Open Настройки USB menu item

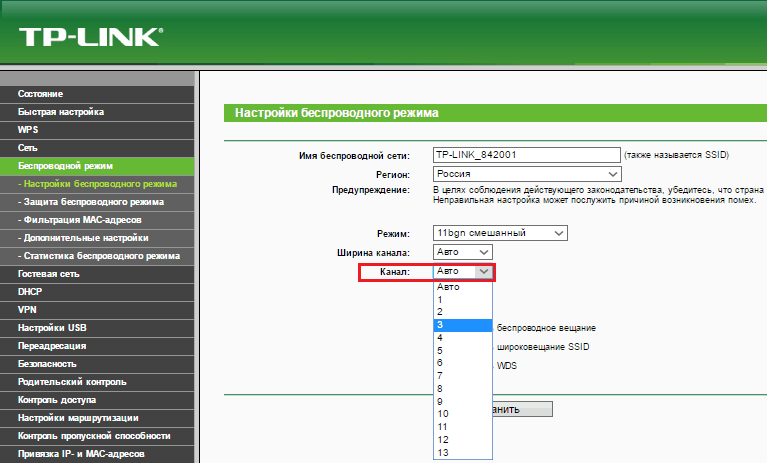(97, 328)
